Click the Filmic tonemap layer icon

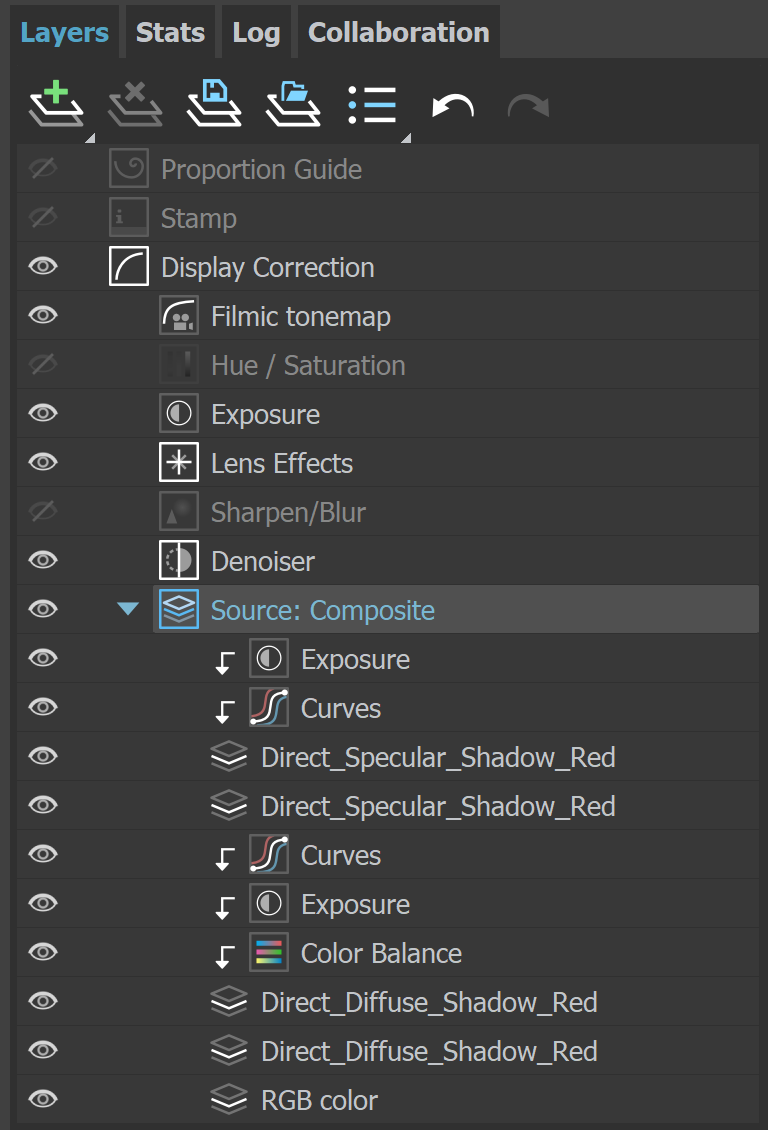point(179,317)
